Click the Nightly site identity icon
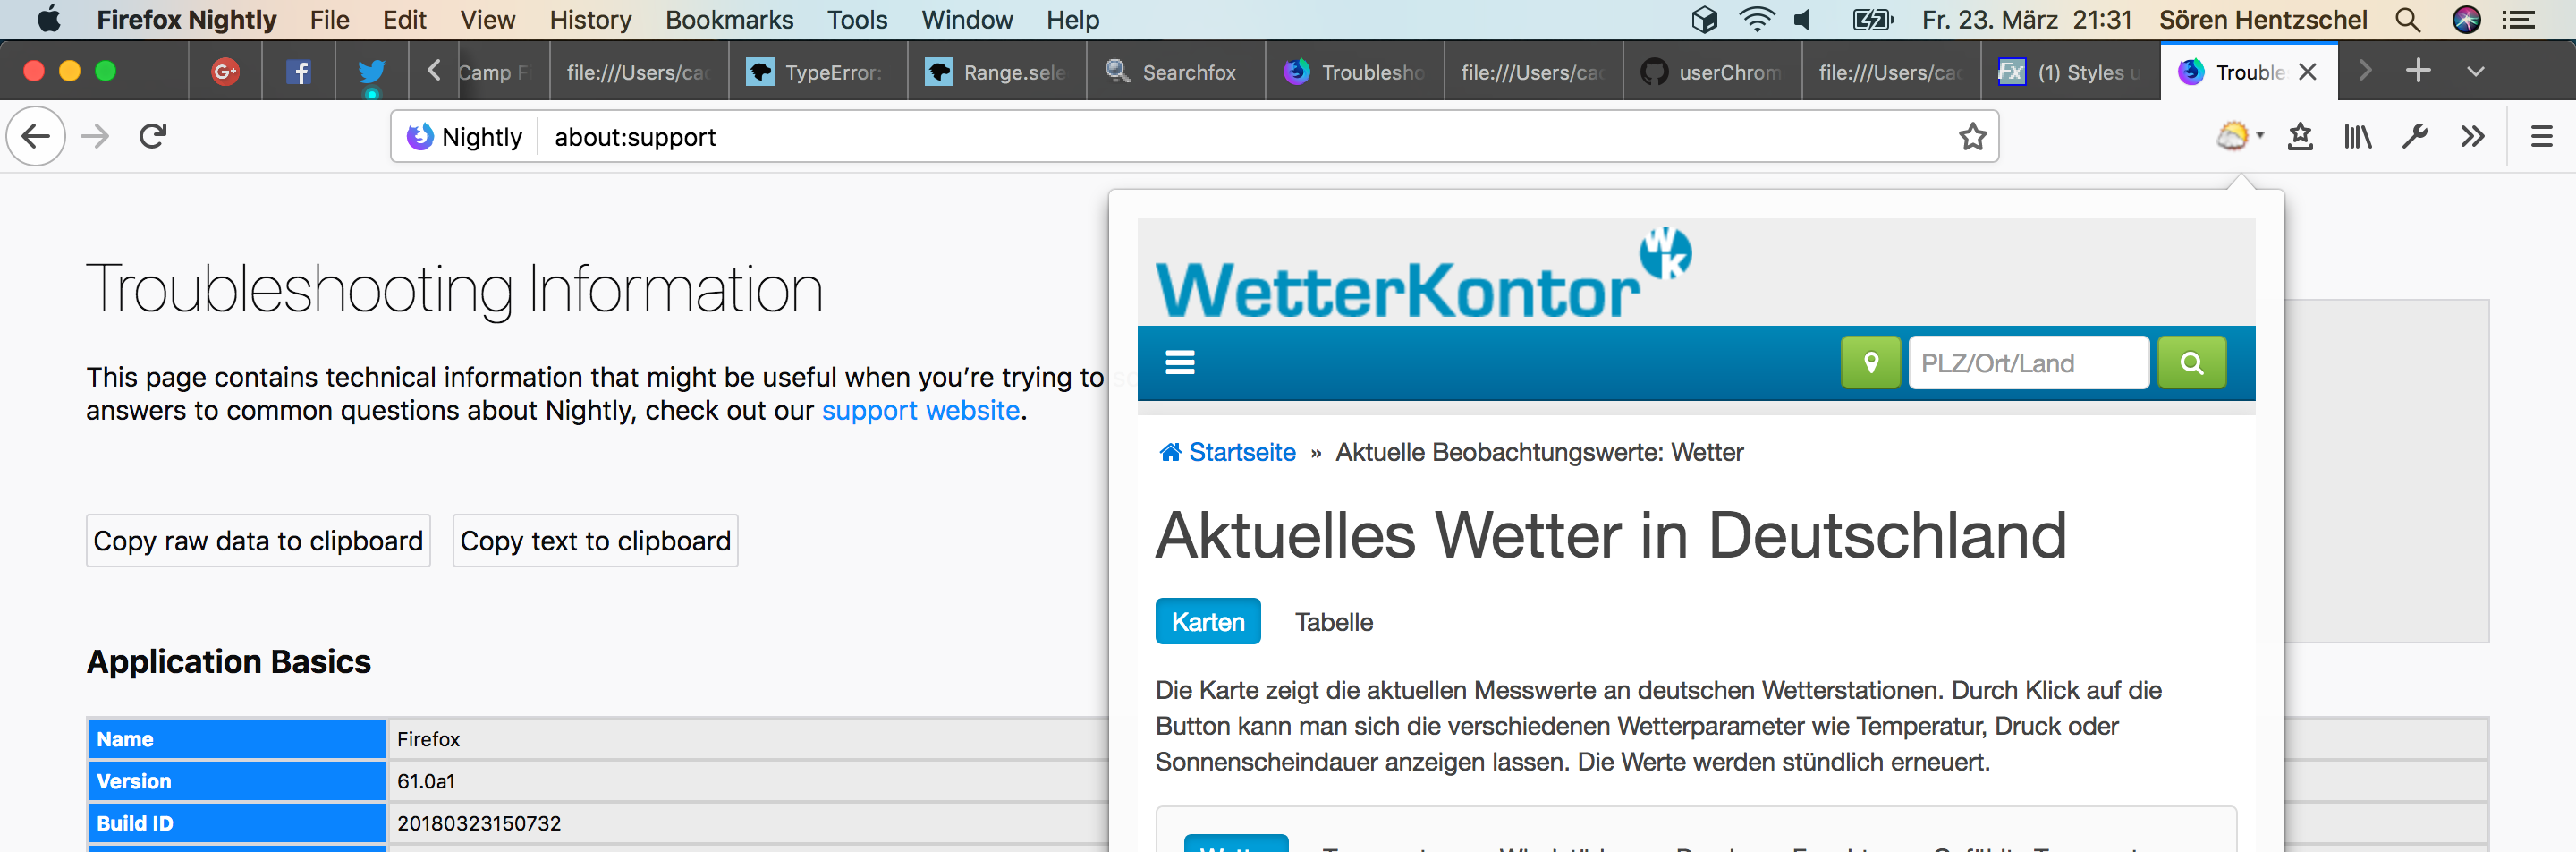Viewport: 2576px width, 852px height. [420, 136]
